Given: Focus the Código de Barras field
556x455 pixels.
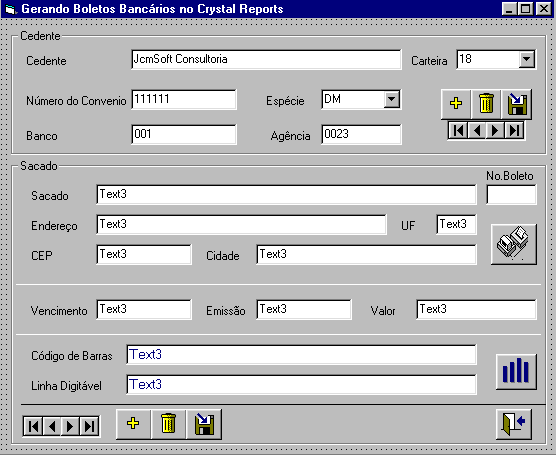Looking at the screenshot, I should tap(301, 355).
